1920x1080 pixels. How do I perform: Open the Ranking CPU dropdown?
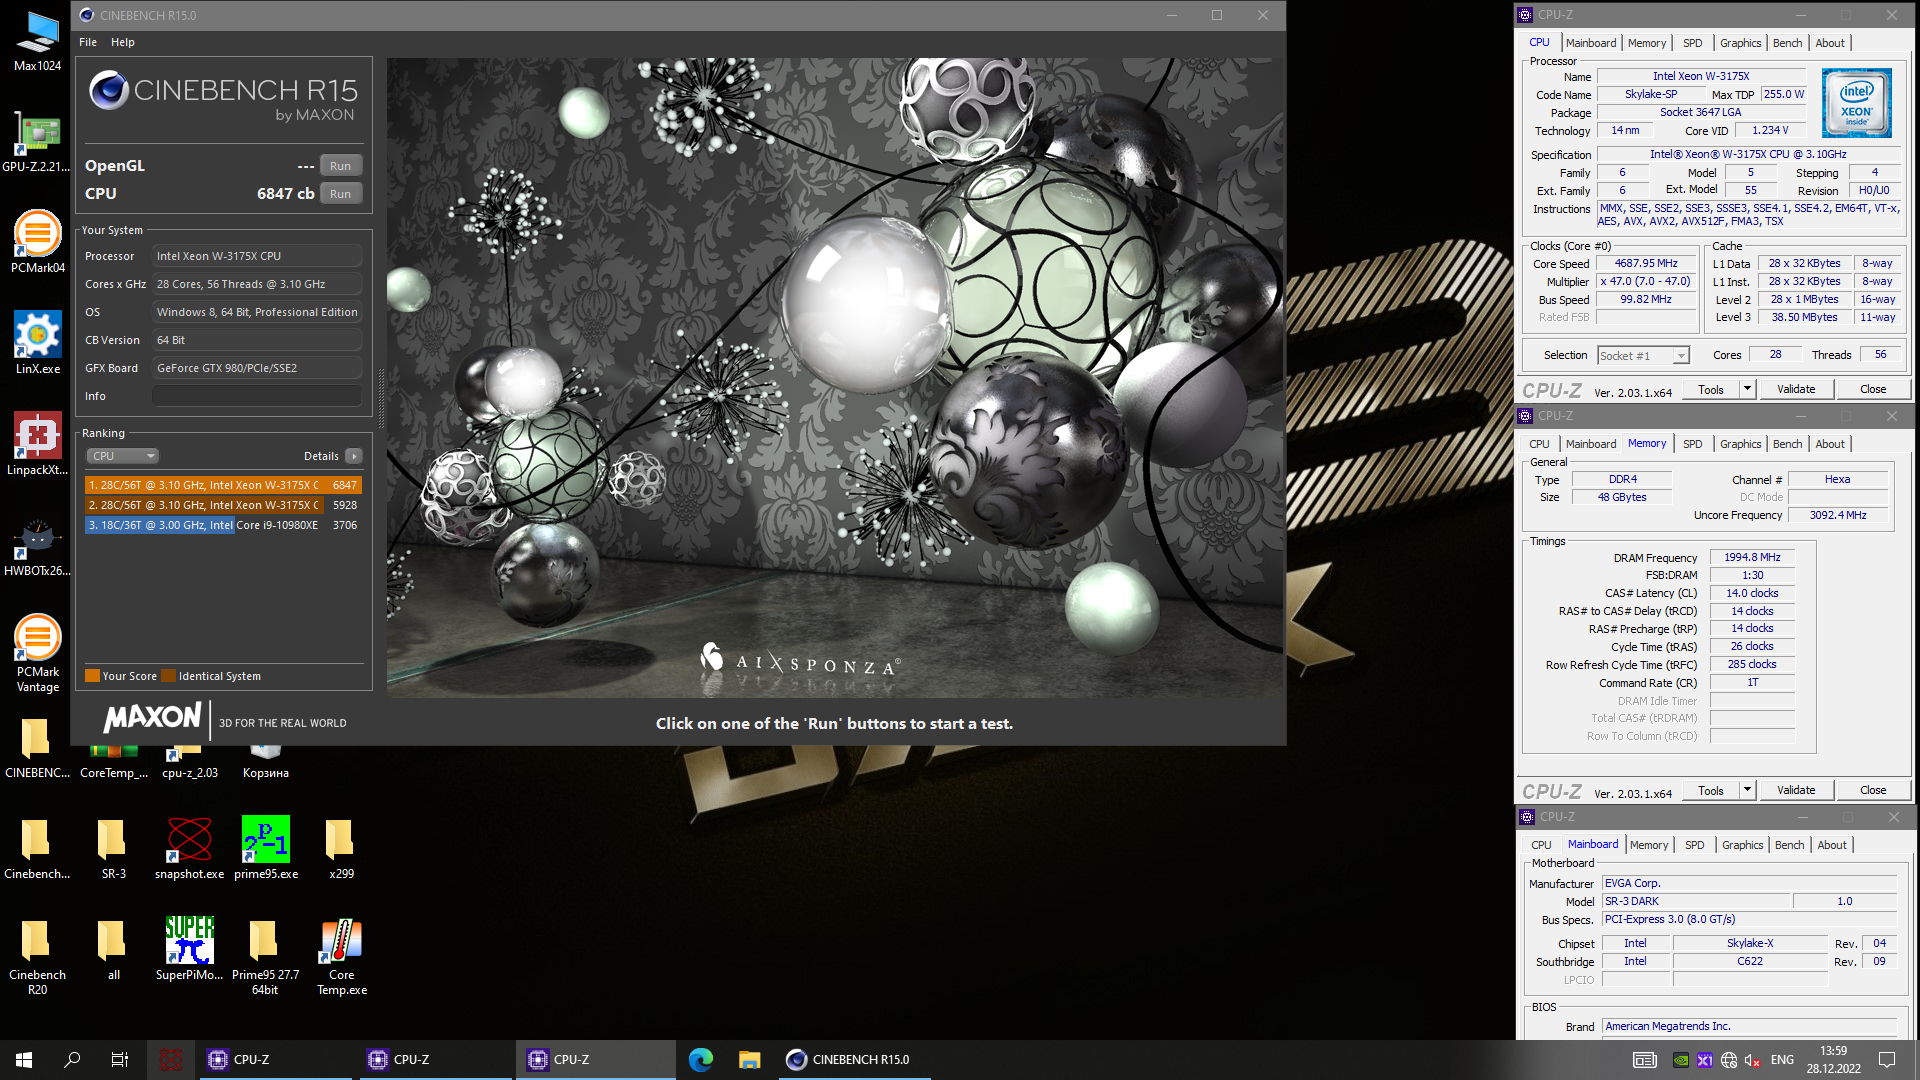pyautogui.click(x=122, y=456)
